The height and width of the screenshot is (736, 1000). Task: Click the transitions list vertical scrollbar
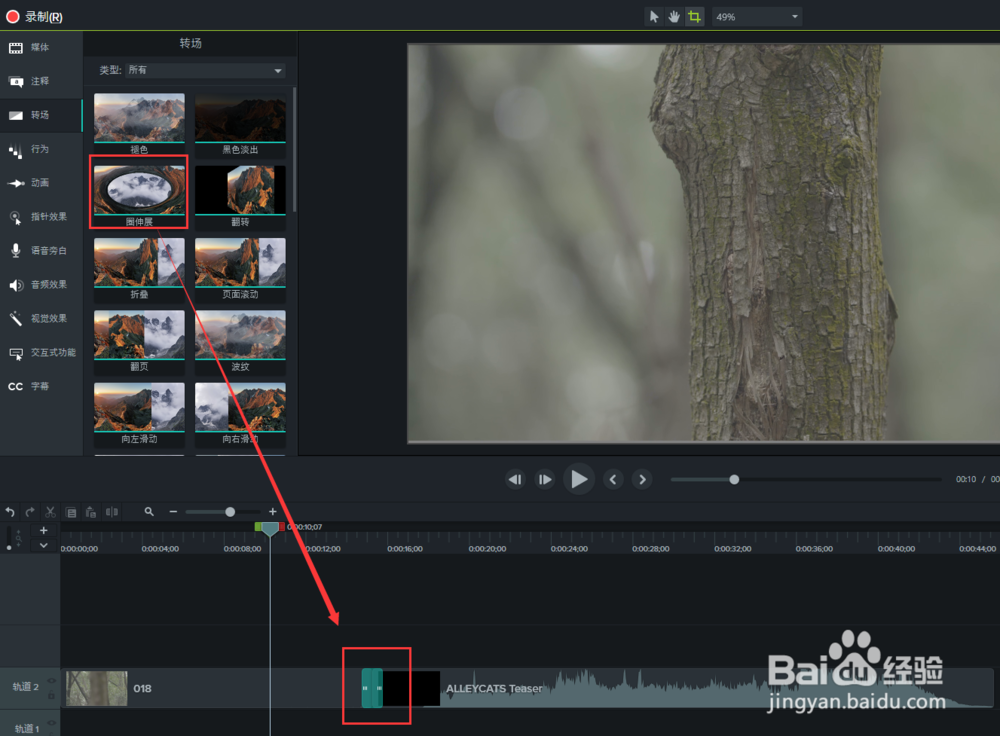click(x=294, y=150)
